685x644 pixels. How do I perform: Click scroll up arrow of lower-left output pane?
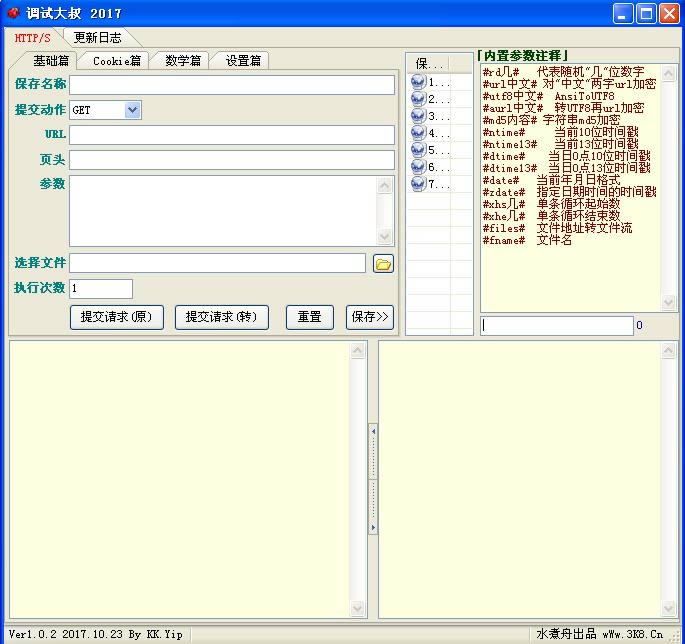pos(357,351)
